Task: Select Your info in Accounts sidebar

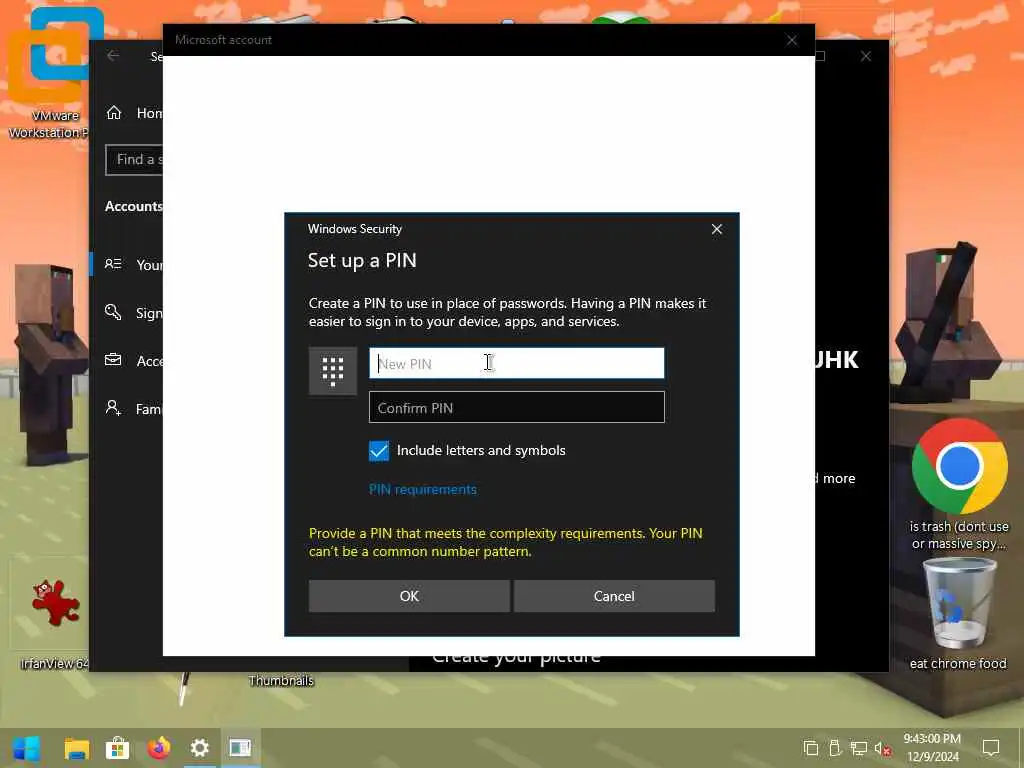Action: pyautogui.click(x=134, y=264)
